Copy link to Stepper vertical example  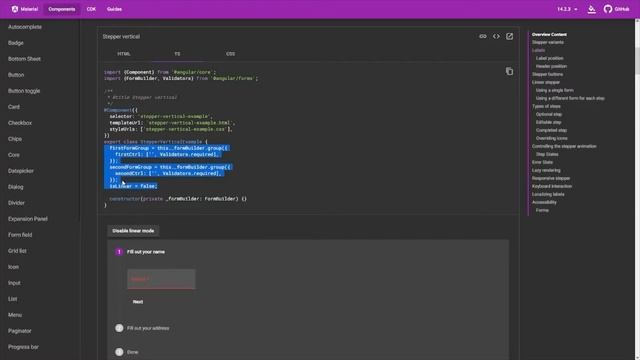[483, 36]
